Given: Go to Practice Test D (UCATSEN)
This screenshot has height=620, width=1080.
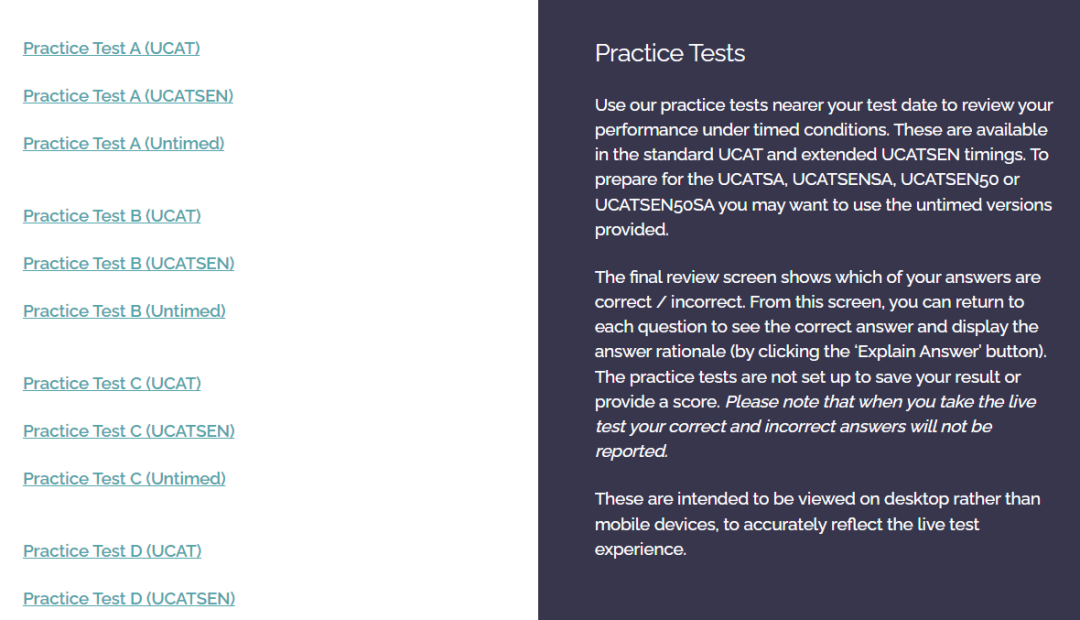Looking at the screenshot, I should [129, 598].
